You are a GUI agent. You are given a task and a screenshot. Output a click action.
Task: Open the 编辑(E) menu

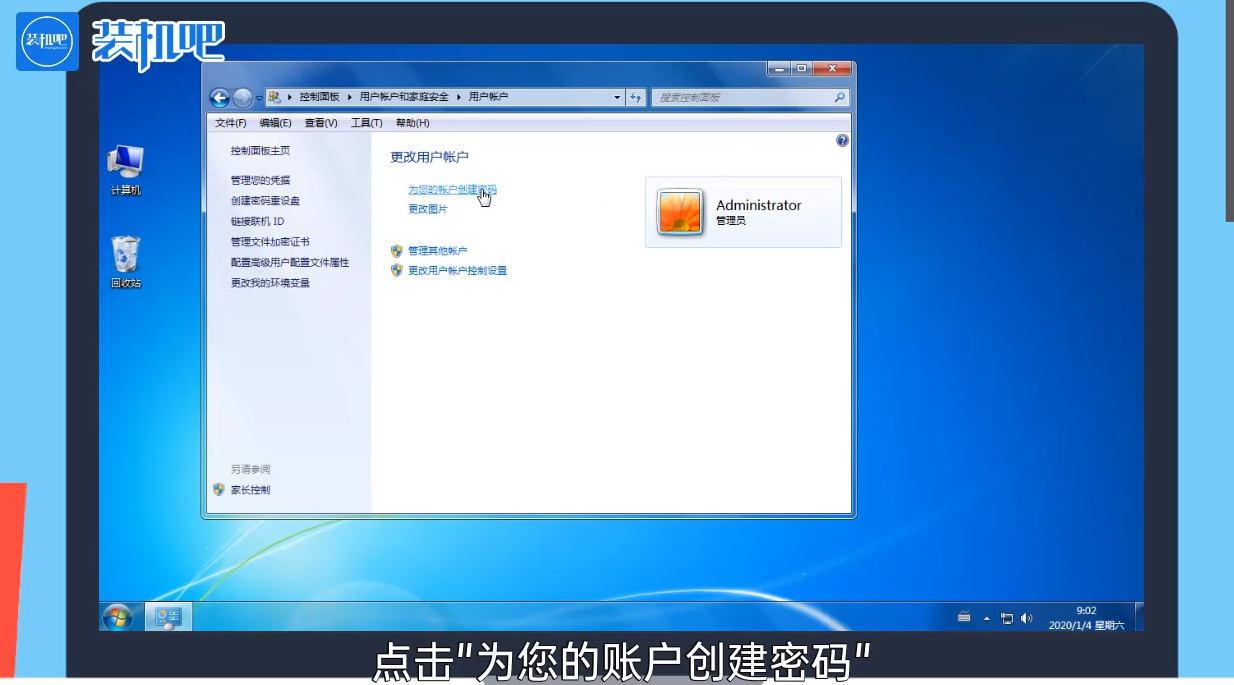coord(275,123)
